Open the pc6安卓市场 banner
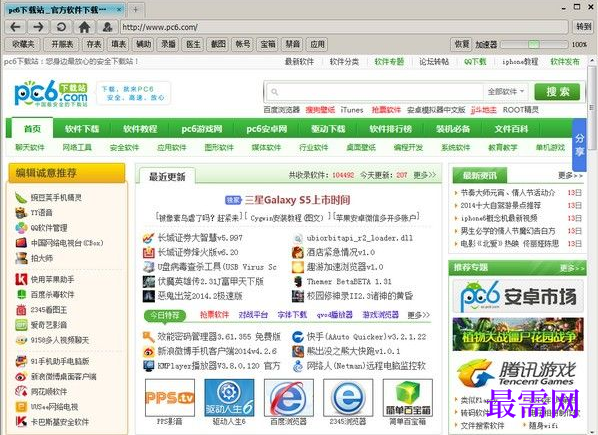This screenshot has width=598, height=435. coord(518,296)
